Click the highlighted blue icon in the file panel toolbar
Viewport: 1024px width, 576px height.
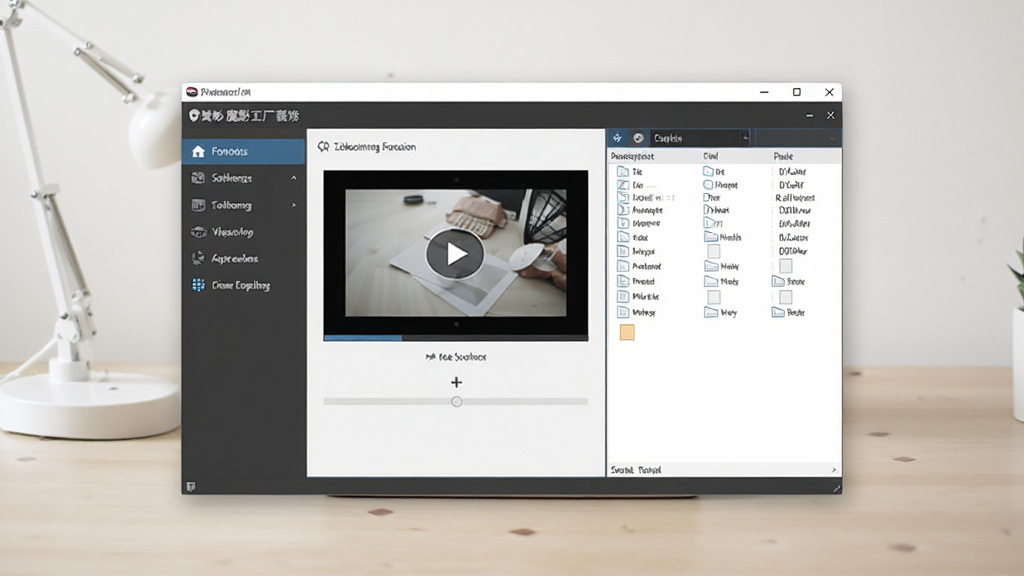(x=617, y=138)
